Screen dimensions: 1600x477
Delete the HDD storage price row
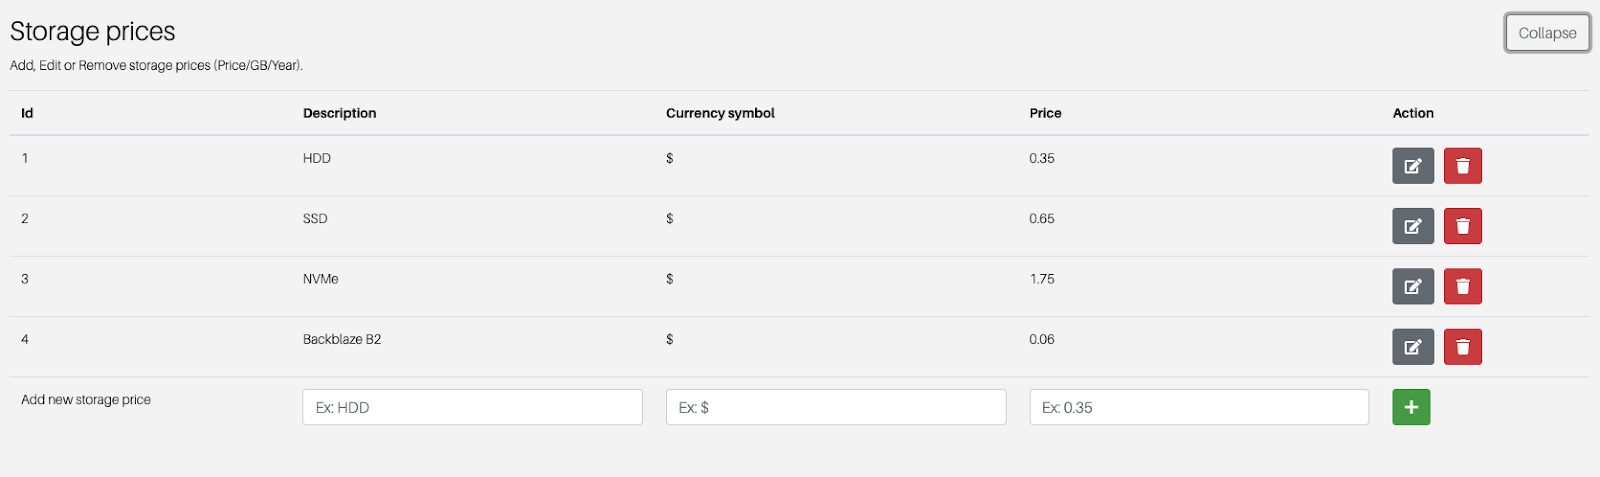[1463, 166]
